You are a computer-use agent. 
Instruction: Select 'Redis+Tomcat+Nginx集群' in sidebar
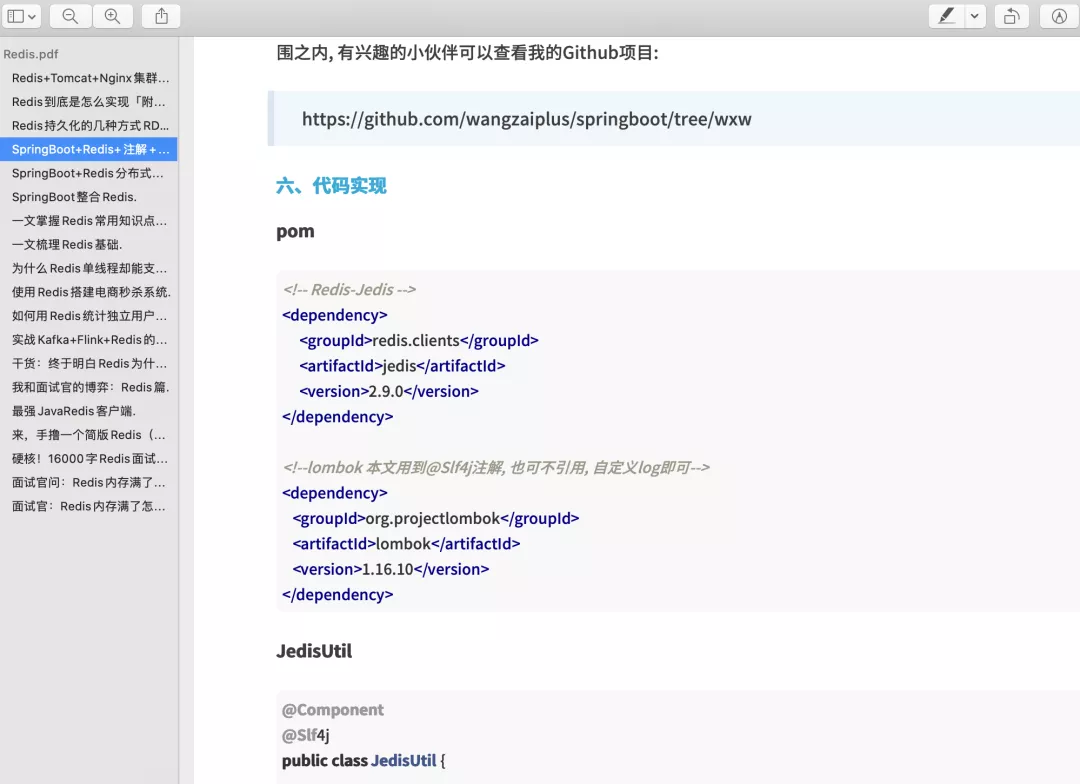[88, 77]
